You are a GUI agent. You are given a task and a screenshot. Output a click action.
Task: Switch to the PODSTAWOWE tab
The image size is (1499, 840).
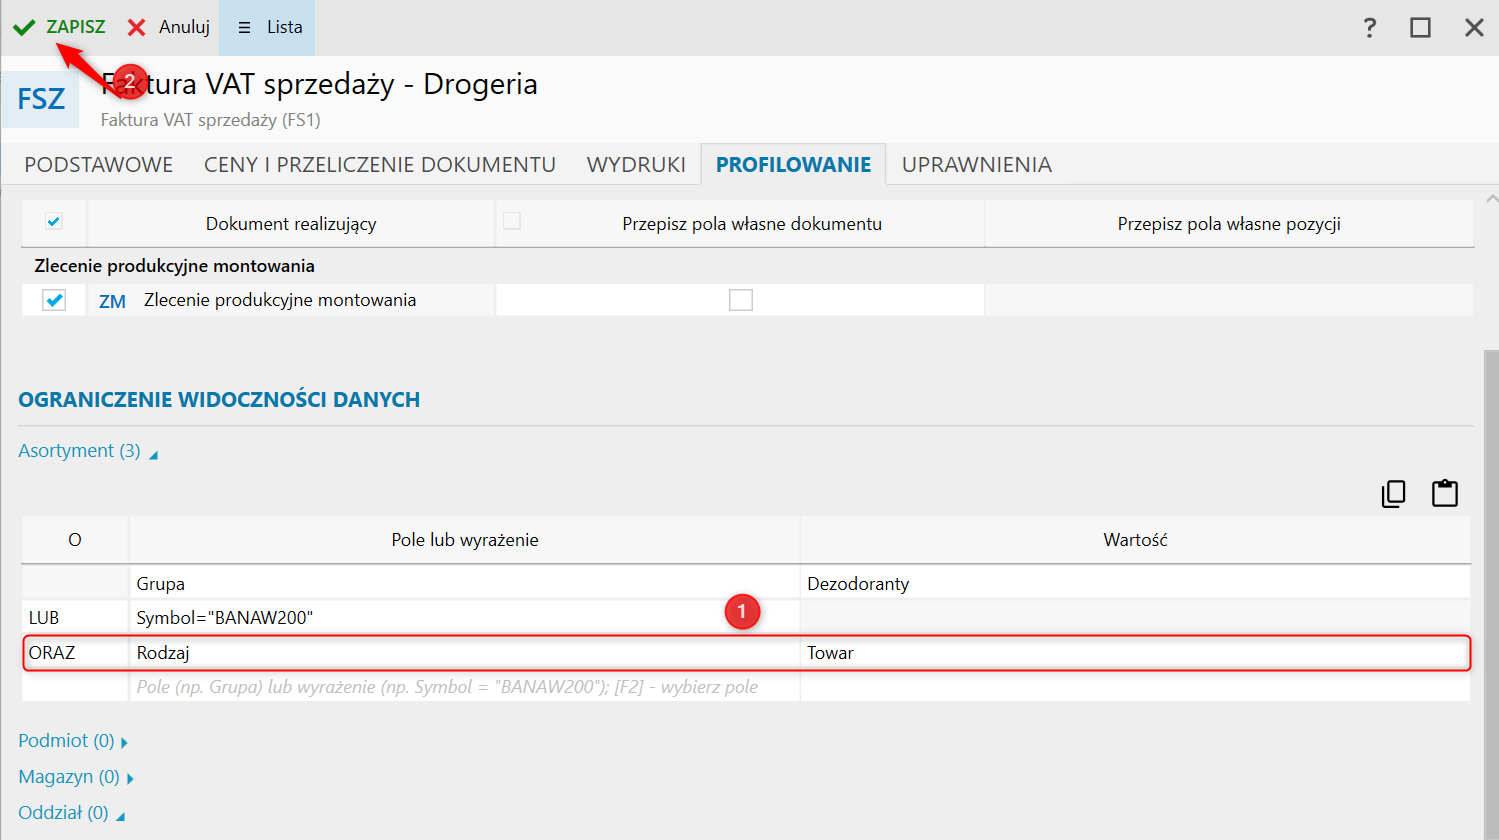coord(99,165)
